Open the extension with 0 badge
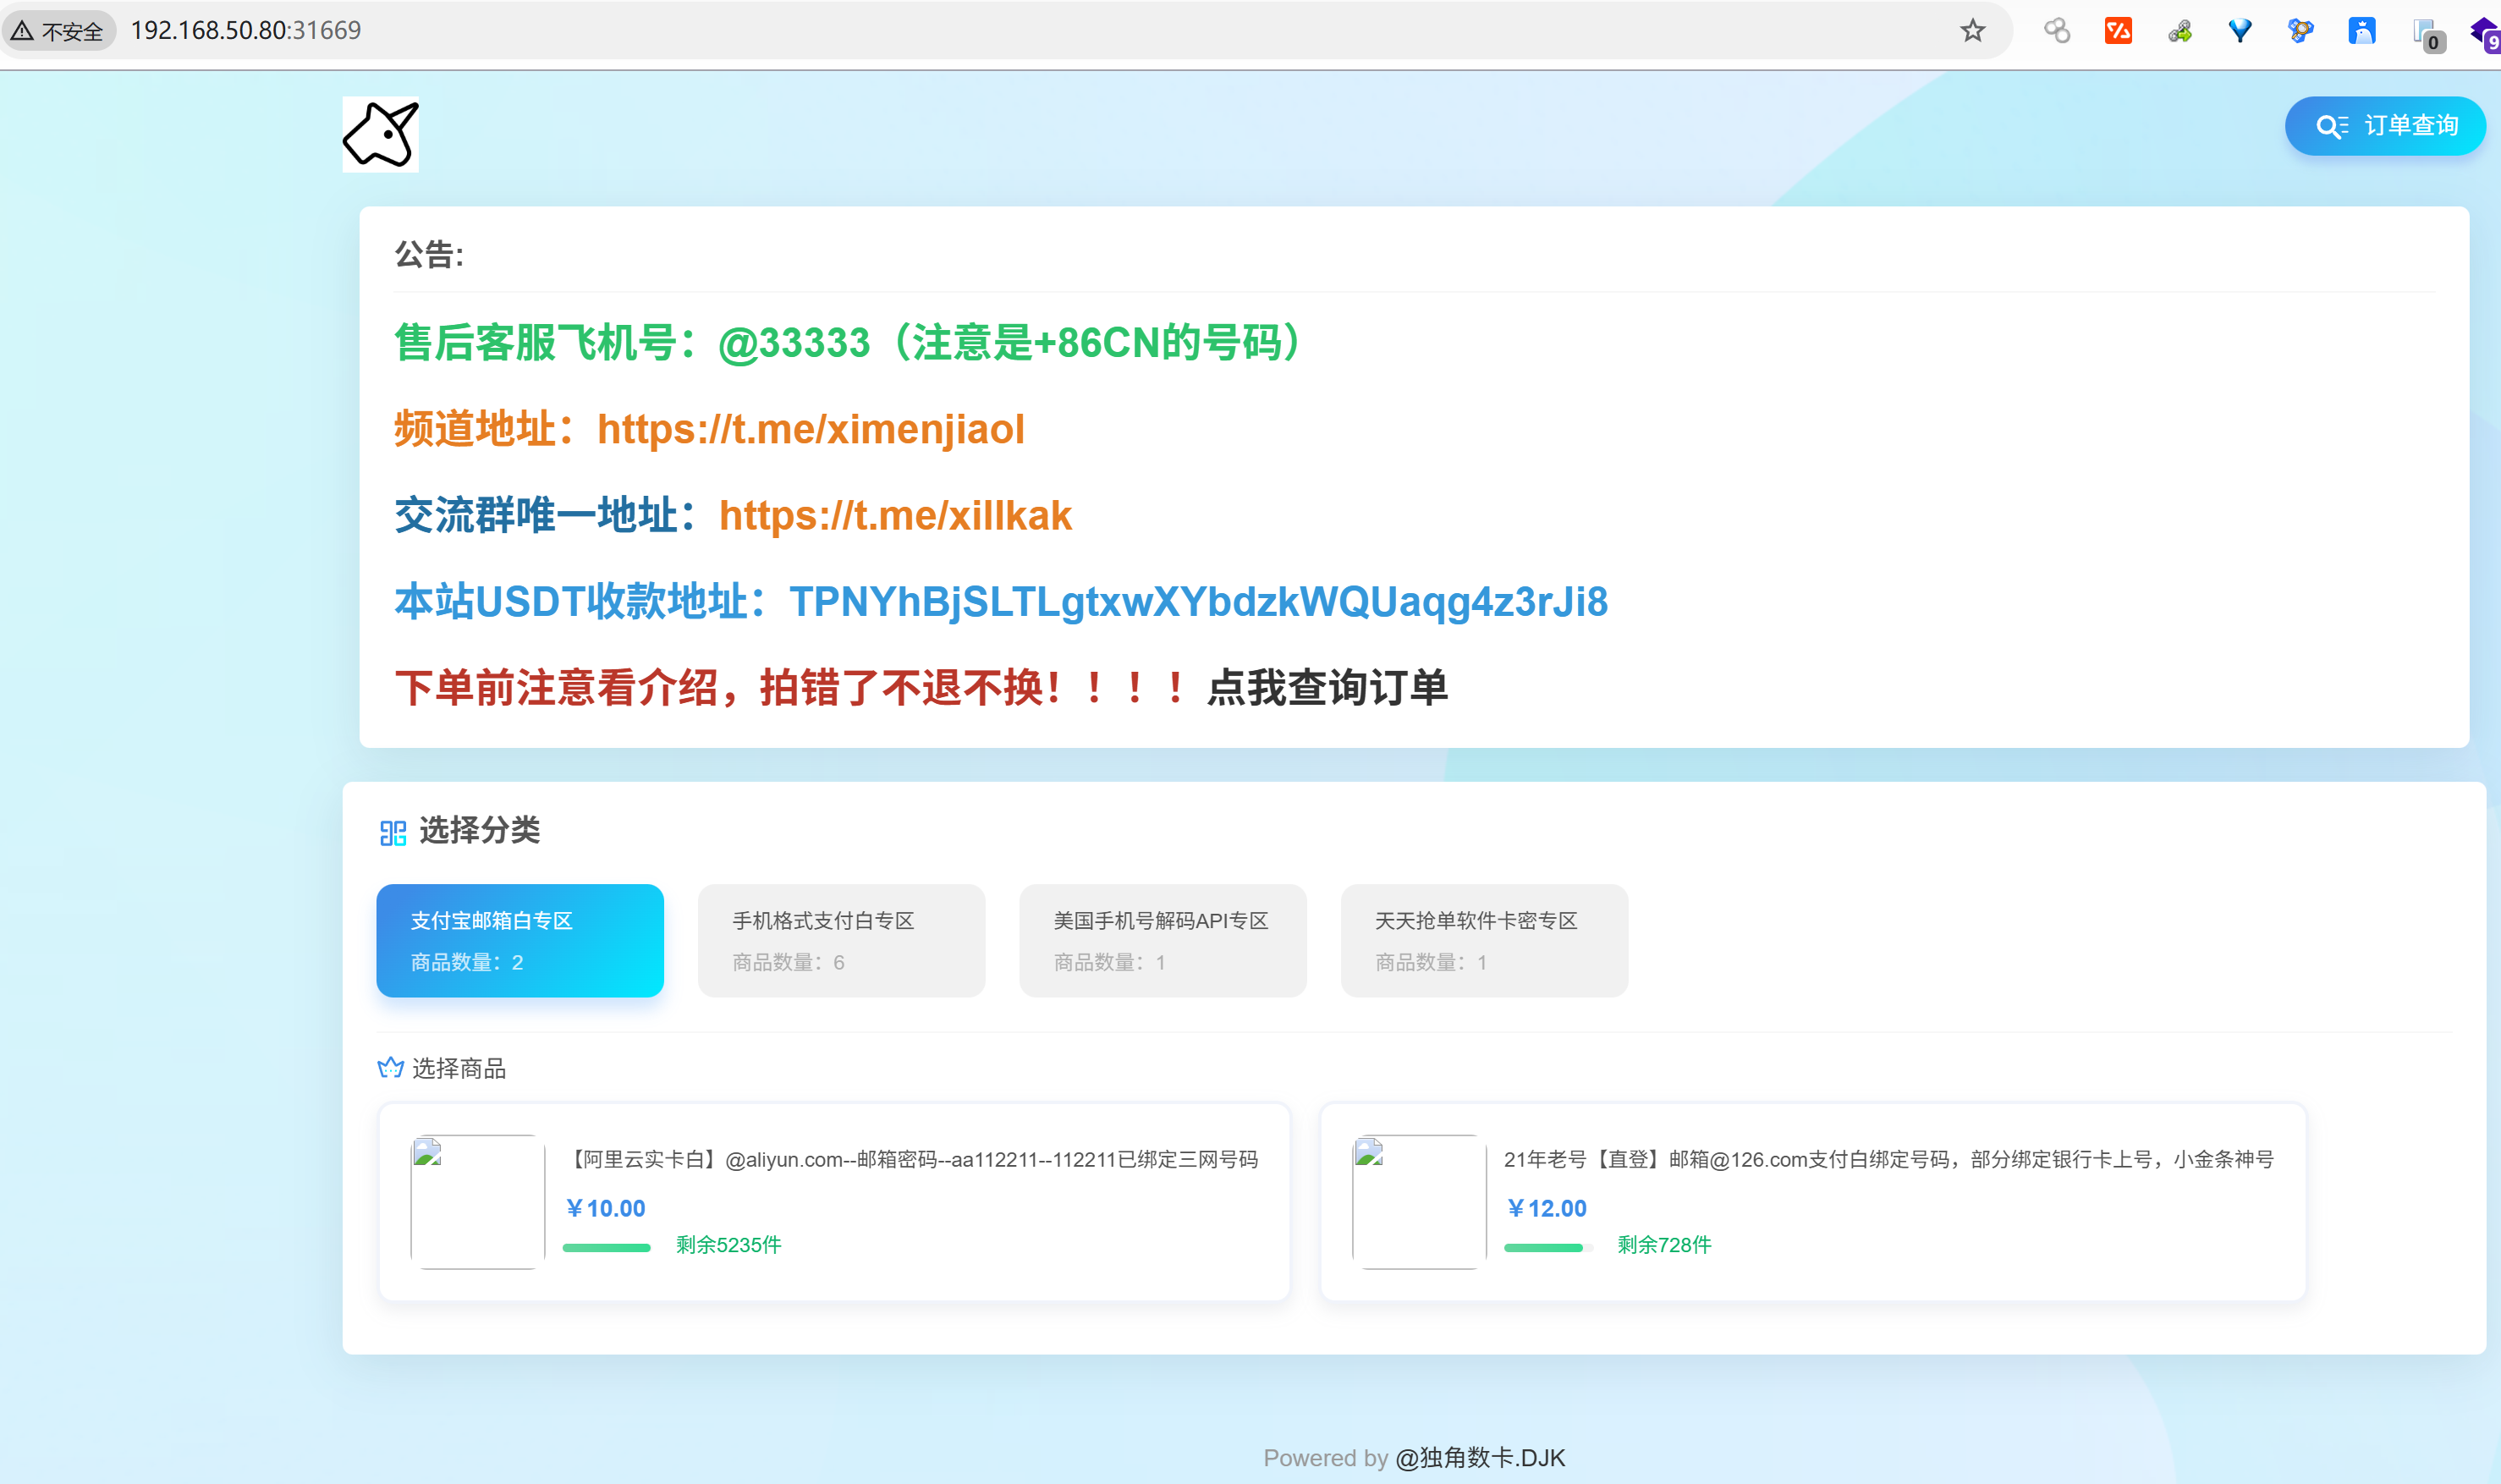 point(2425,34)
